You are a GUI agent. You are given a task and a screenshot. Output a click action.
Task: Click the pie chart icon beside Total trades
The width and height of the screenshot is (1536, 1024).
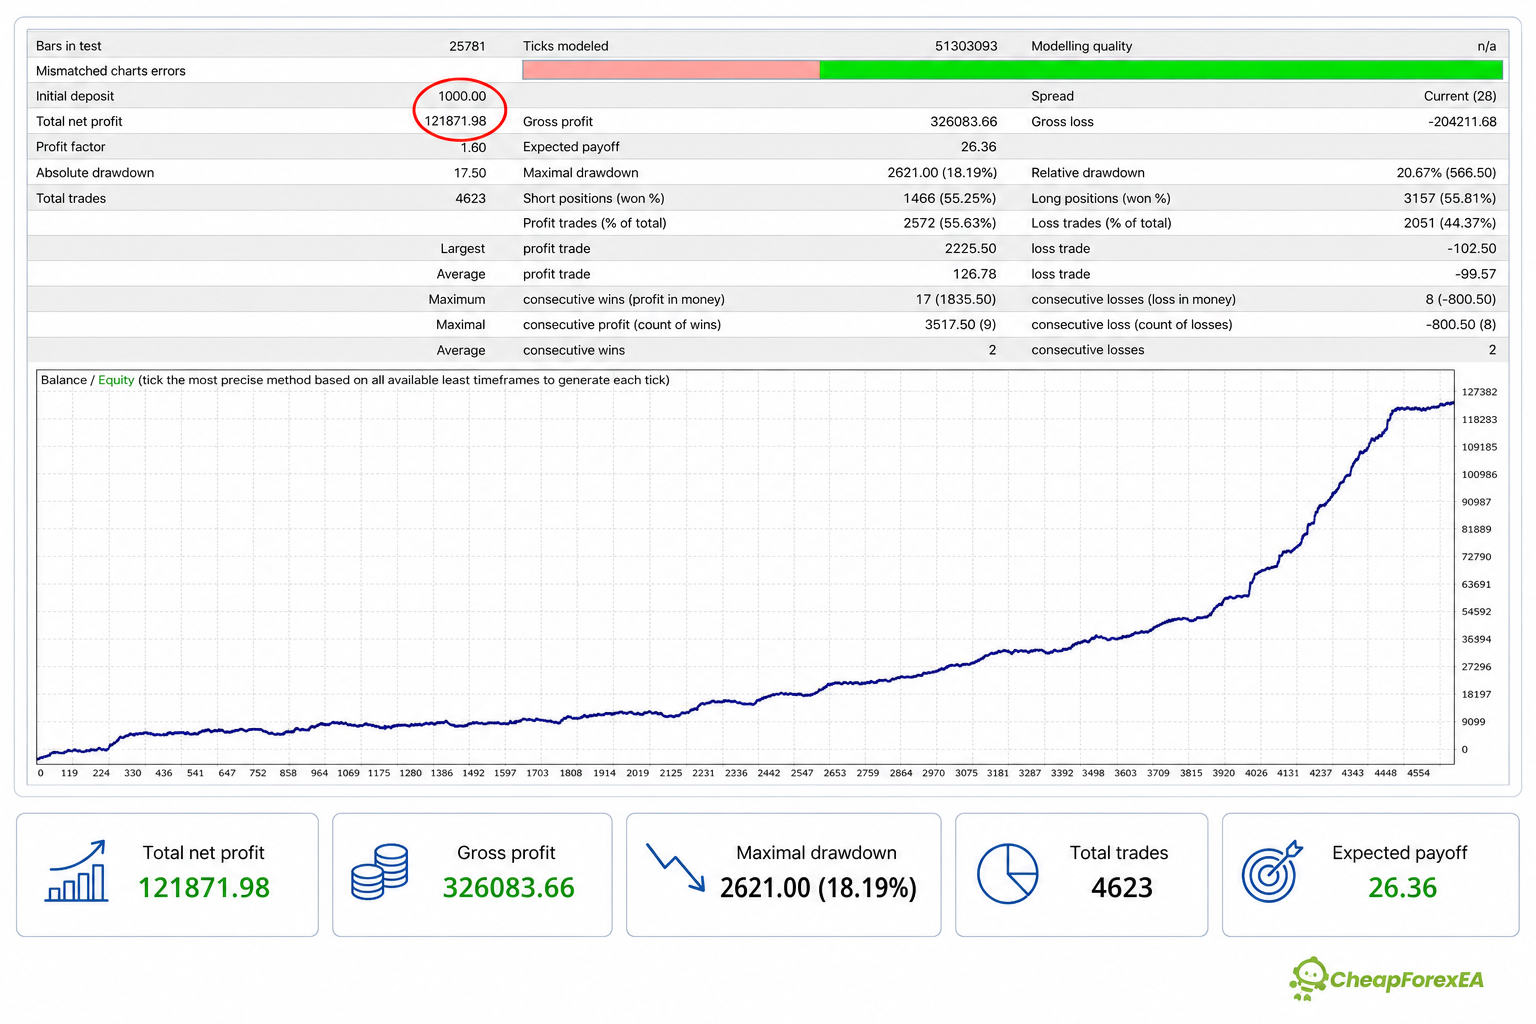click(1007, 873)
